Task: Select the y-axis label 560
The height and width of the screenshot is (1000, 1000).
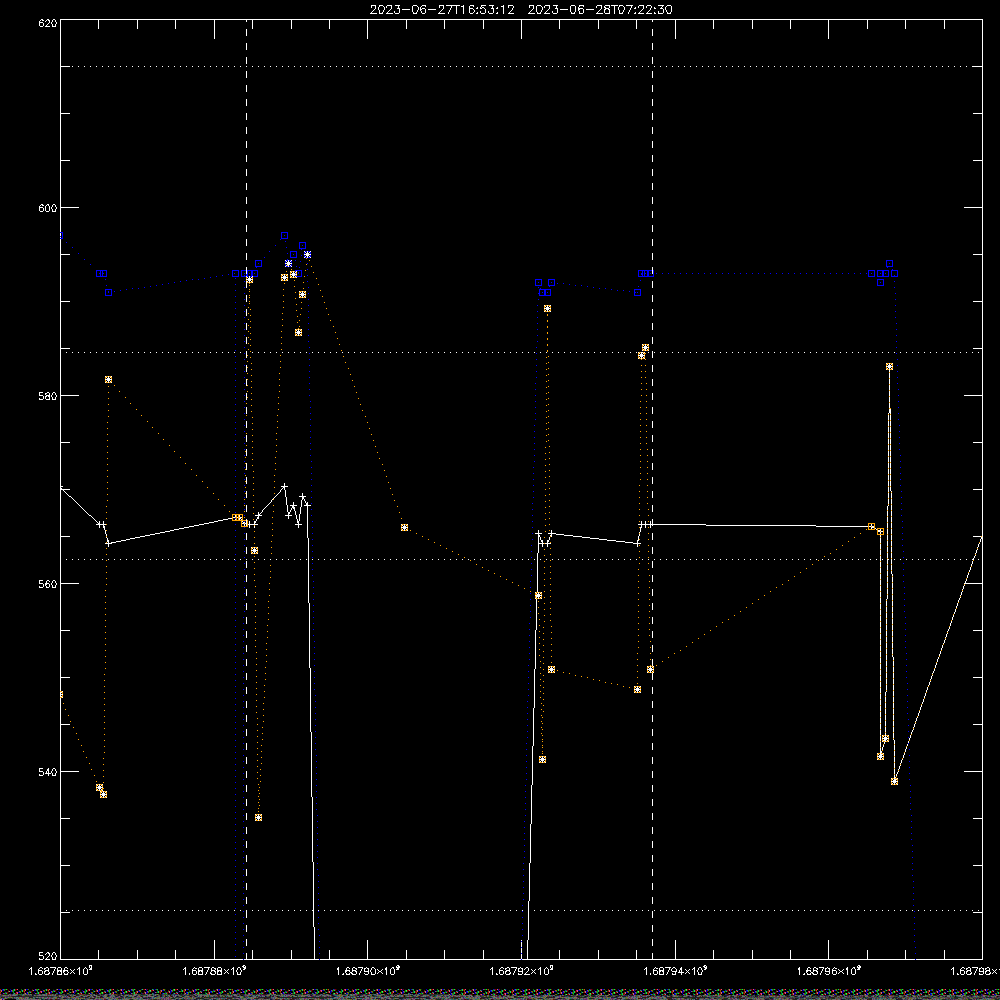Action: [48, 584]
